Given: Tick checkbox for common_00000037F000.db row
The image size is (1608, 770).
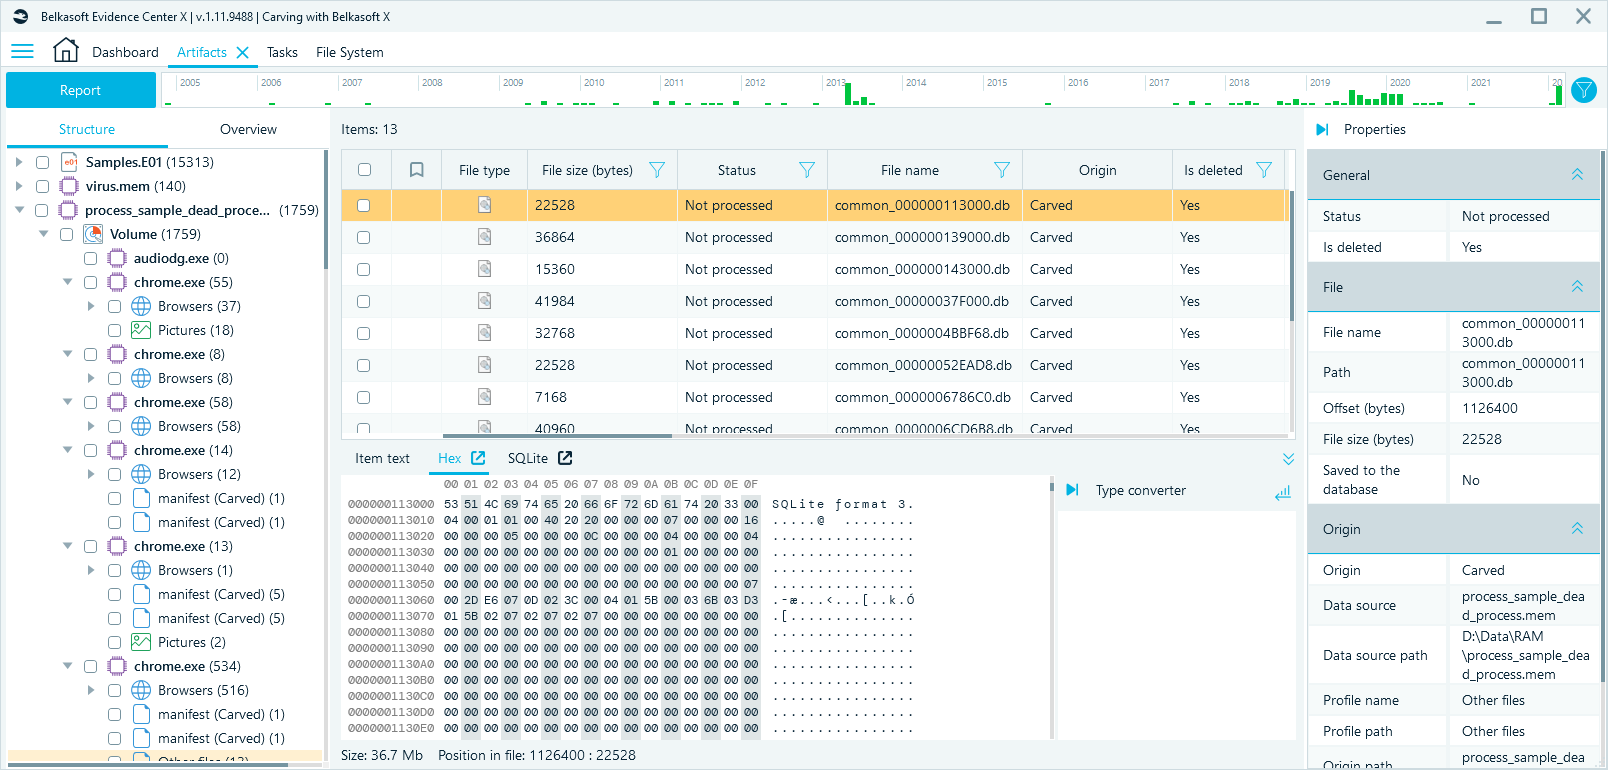Looking at the screenshot, I should coord(363,301).
